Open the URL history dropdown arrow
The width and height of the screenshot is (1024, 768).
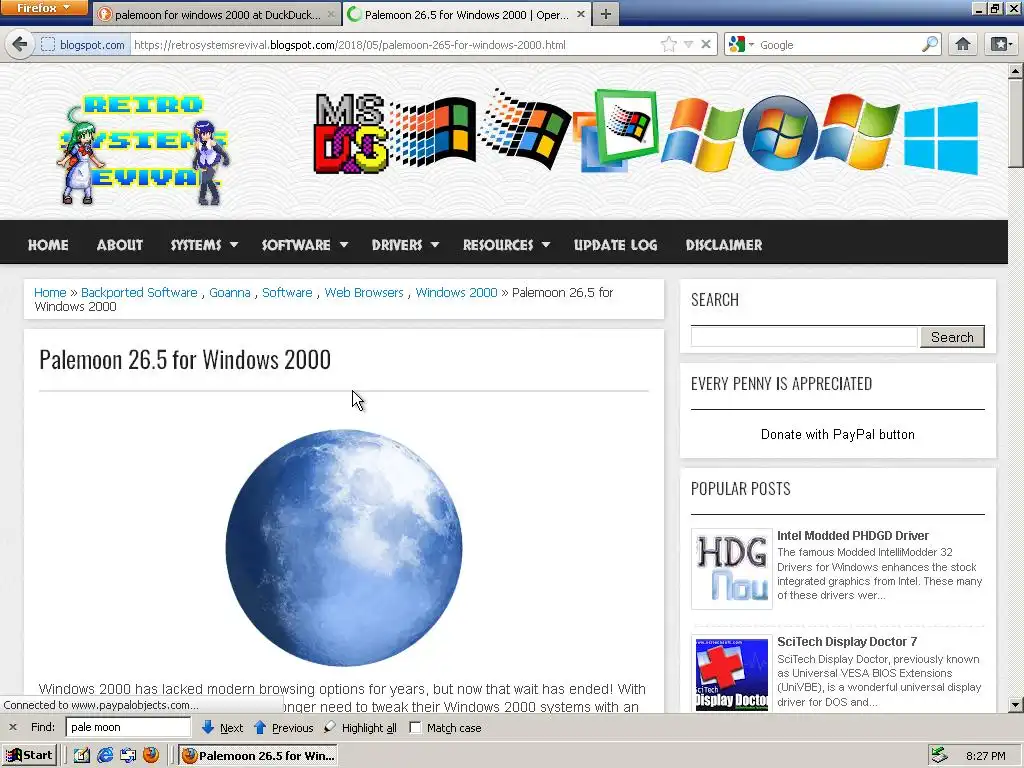688,44
